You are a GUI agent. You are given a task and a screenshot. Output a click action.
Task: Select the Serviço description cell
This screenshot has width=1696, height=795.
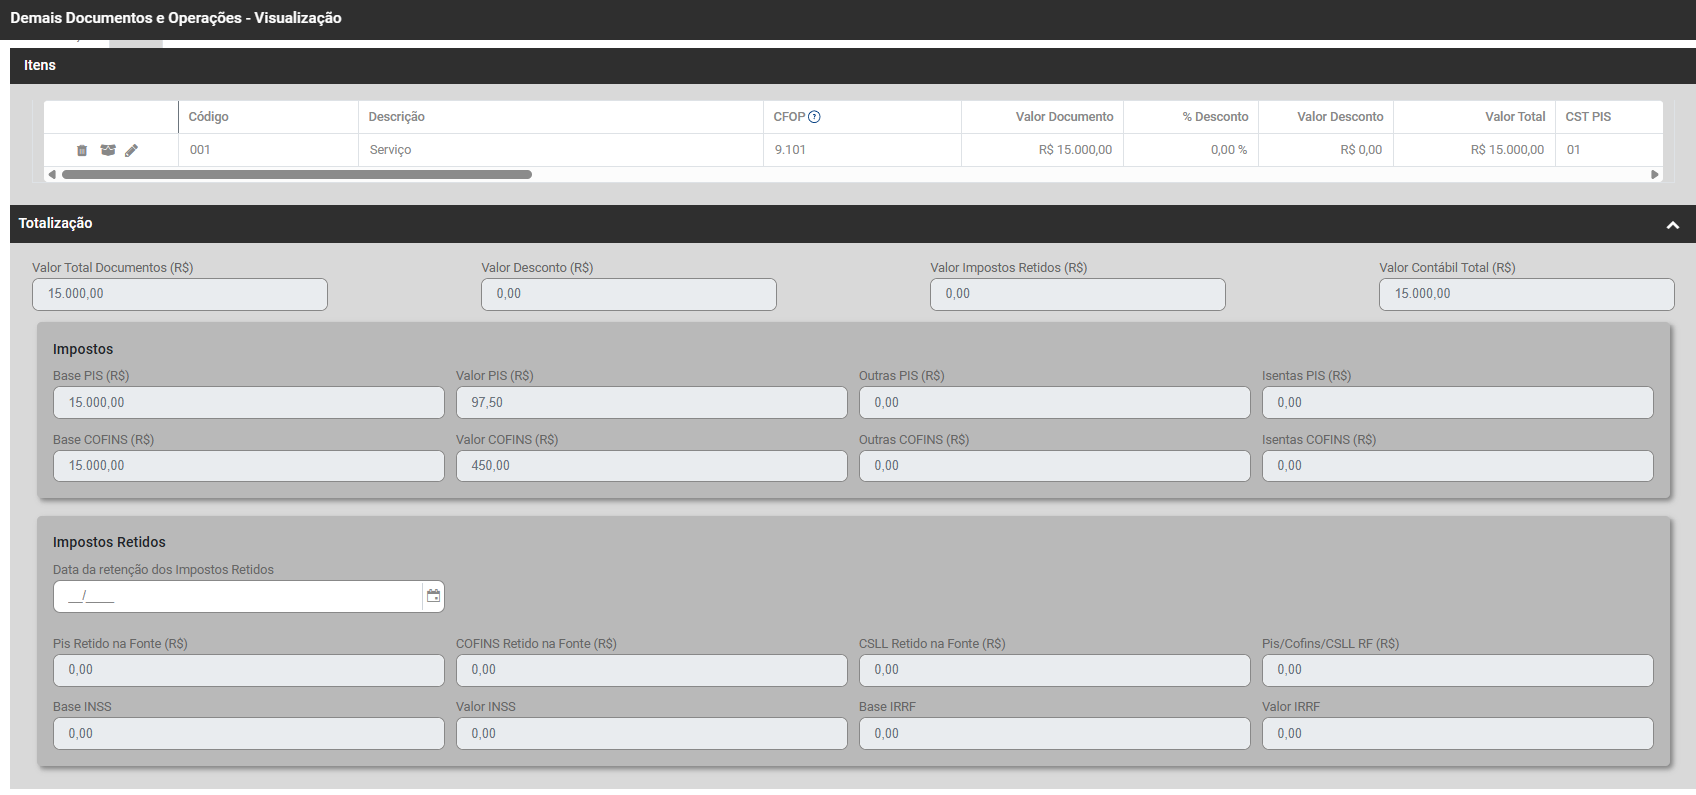click(x=560, y=150)
